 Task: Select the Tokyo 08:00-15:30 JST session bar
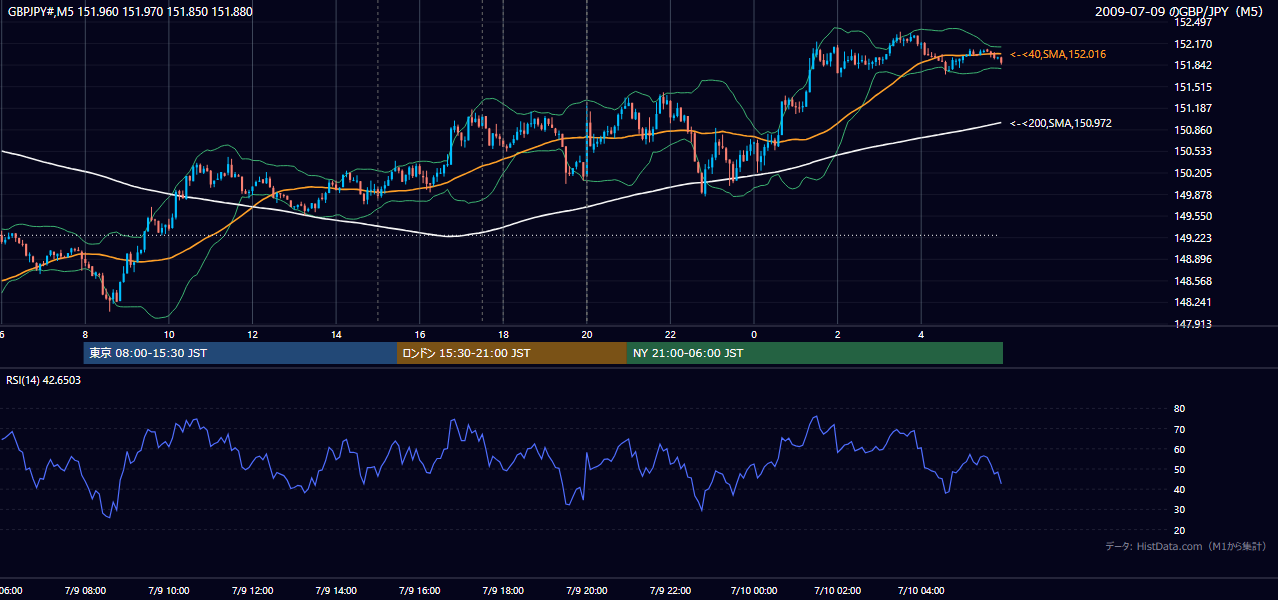tap(240, 353)
